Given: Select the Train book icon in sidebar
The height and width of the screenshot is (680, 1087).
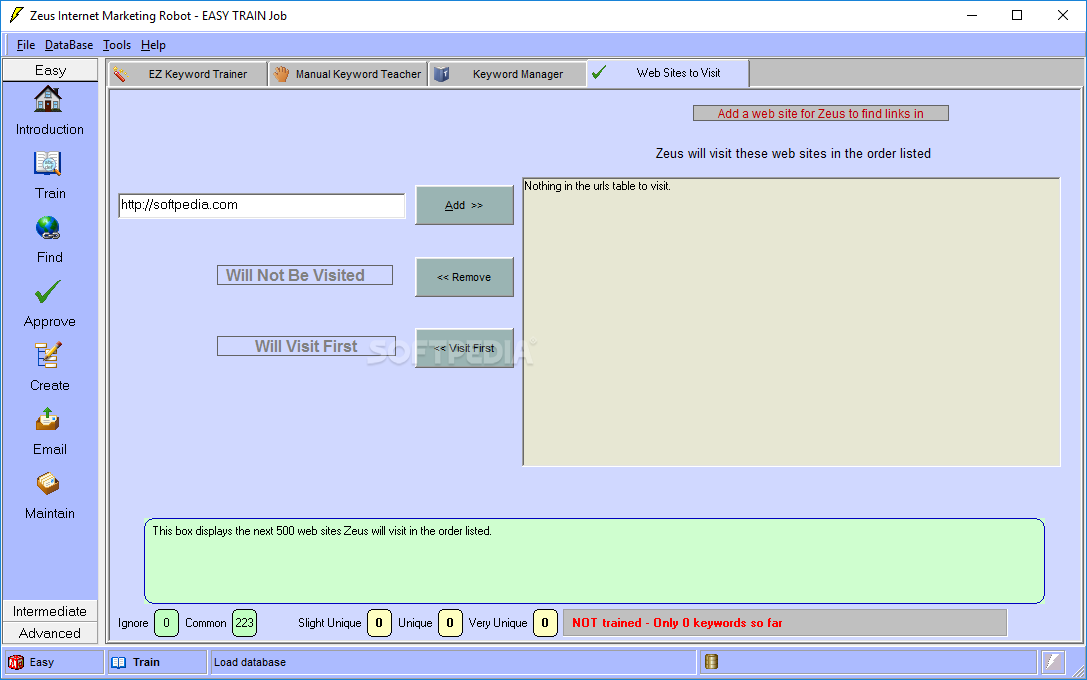Looking at the screenshot, I should coord(48,164).
